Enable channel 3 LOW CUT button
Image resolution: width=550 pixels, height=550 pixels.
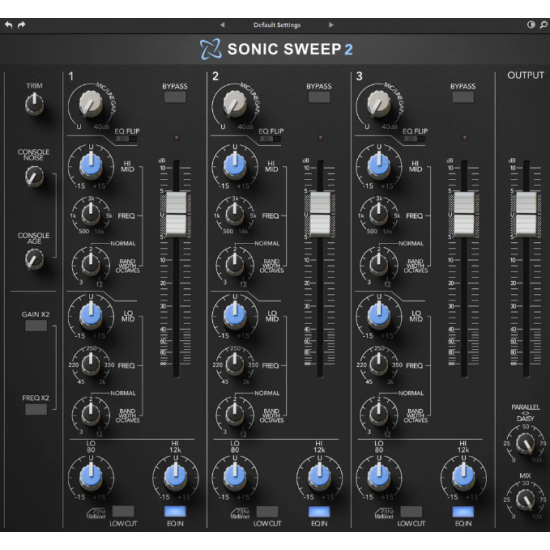(411, 512)
